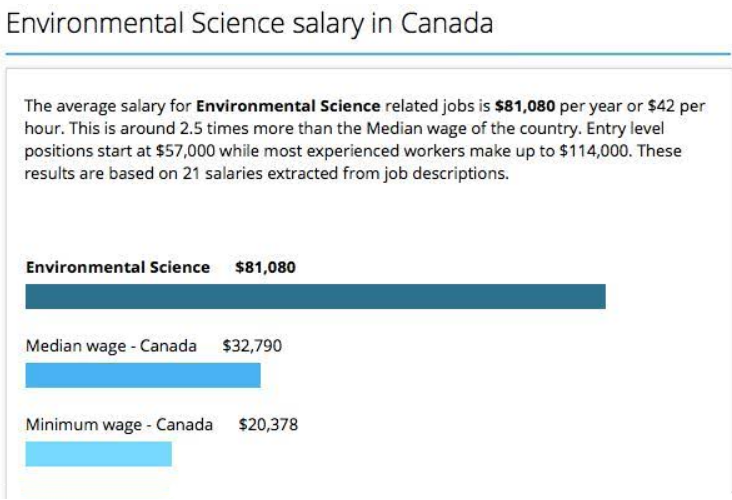Select the bold "Environmental Science" chart label

(x=118, y=267)
